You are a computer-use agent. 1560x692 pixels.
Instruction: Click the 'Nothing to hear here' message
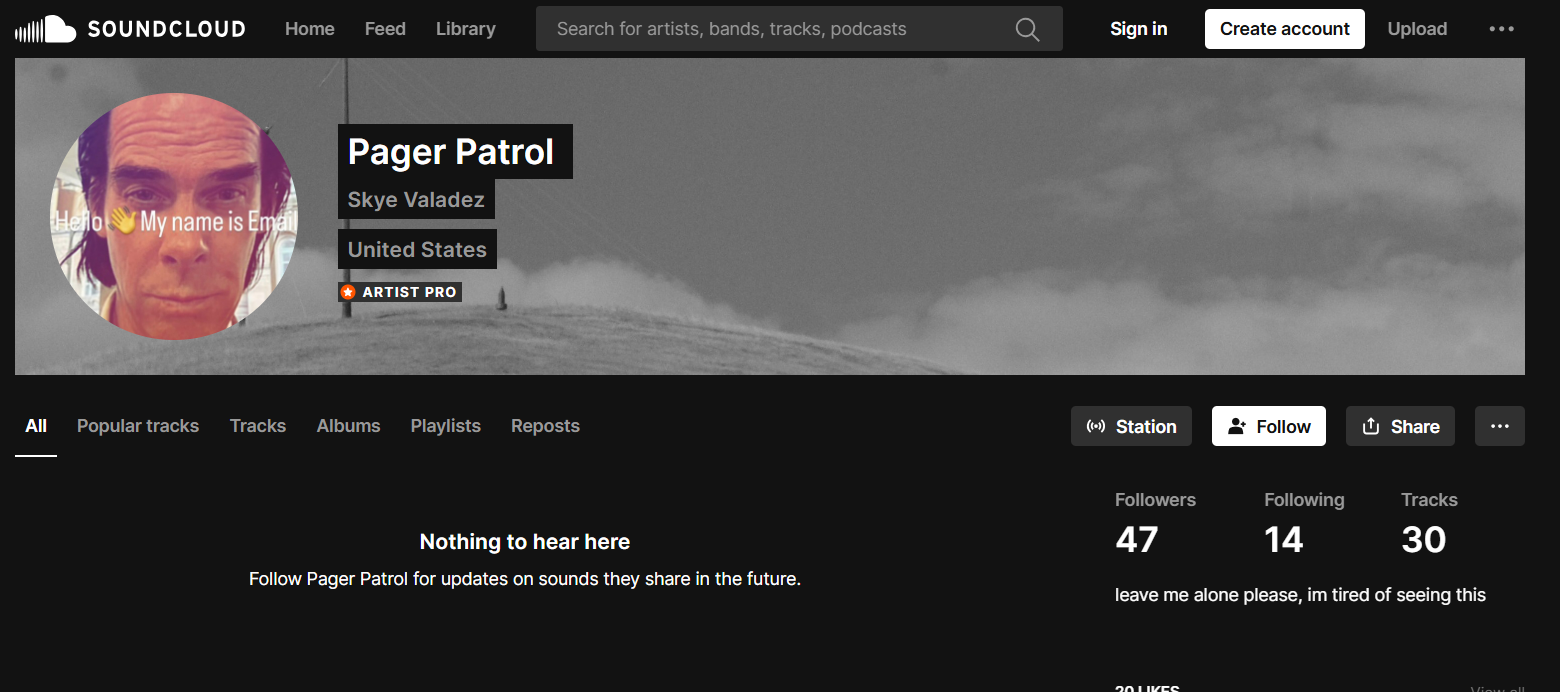(525, 542)
